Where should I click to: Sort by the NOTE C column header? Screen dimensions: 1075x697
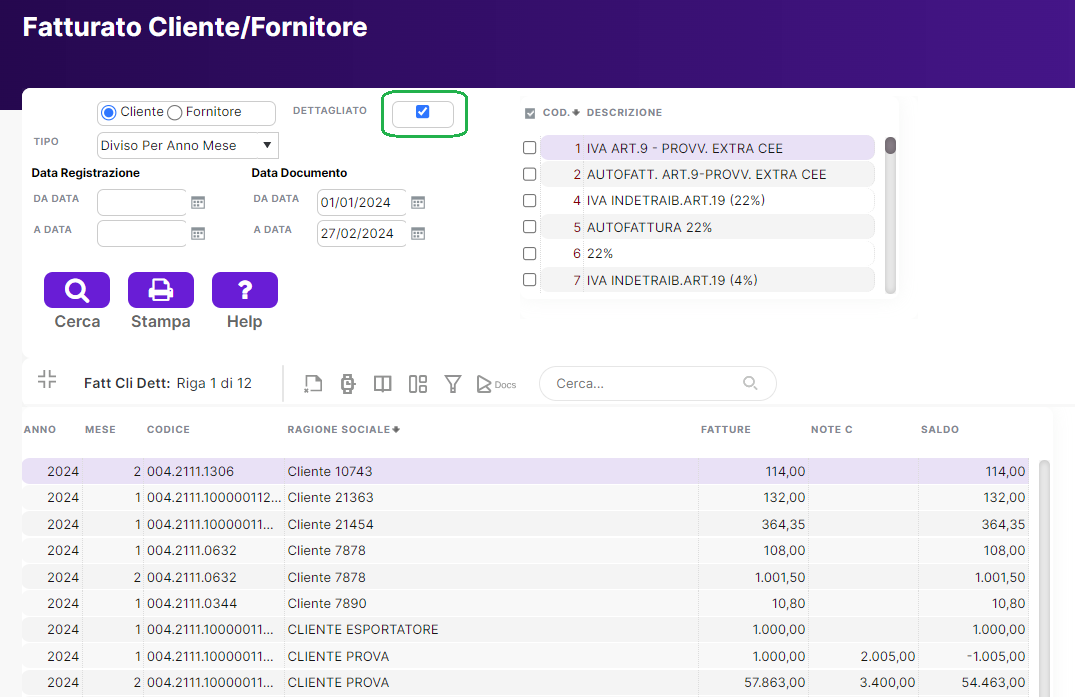tap(832, 430)
